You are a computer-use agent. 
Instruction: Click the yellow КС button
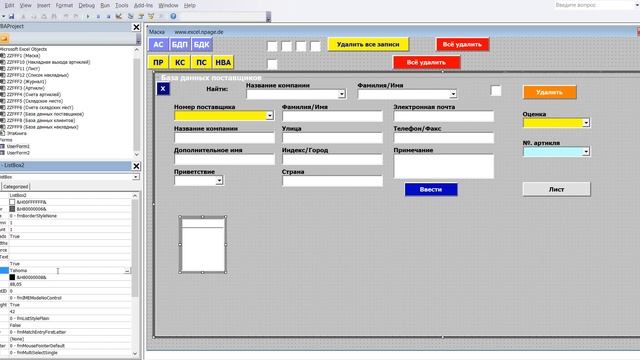(180, 62)
